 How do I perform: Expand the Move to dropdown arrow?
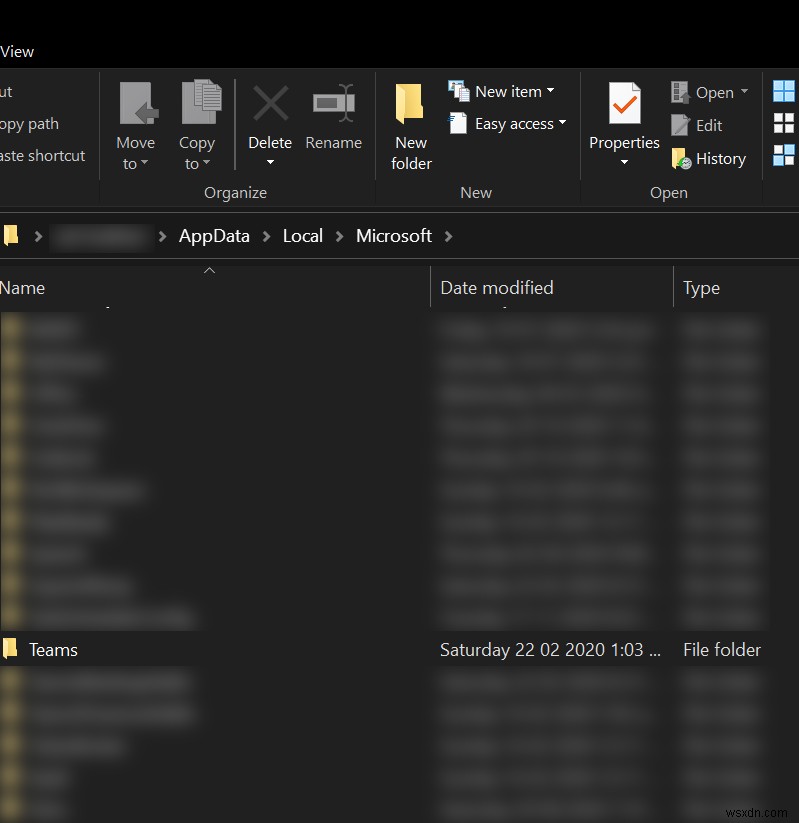click(144, 162)
